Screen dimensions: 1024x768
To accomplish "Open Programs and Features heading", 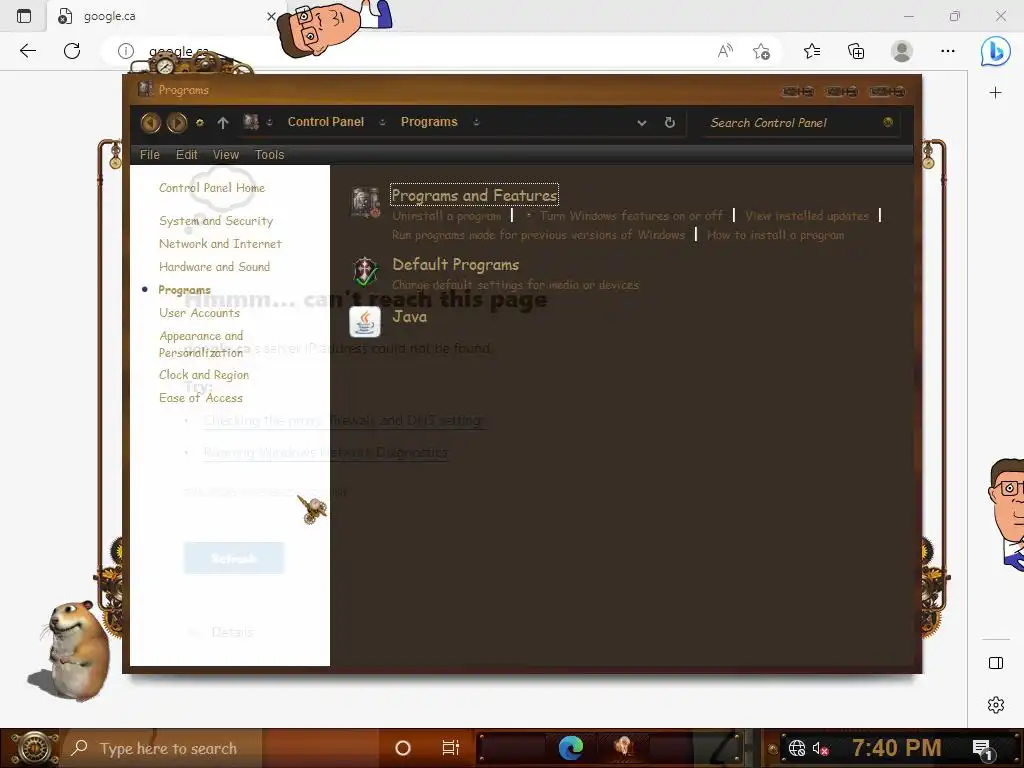I will [474, 195].
